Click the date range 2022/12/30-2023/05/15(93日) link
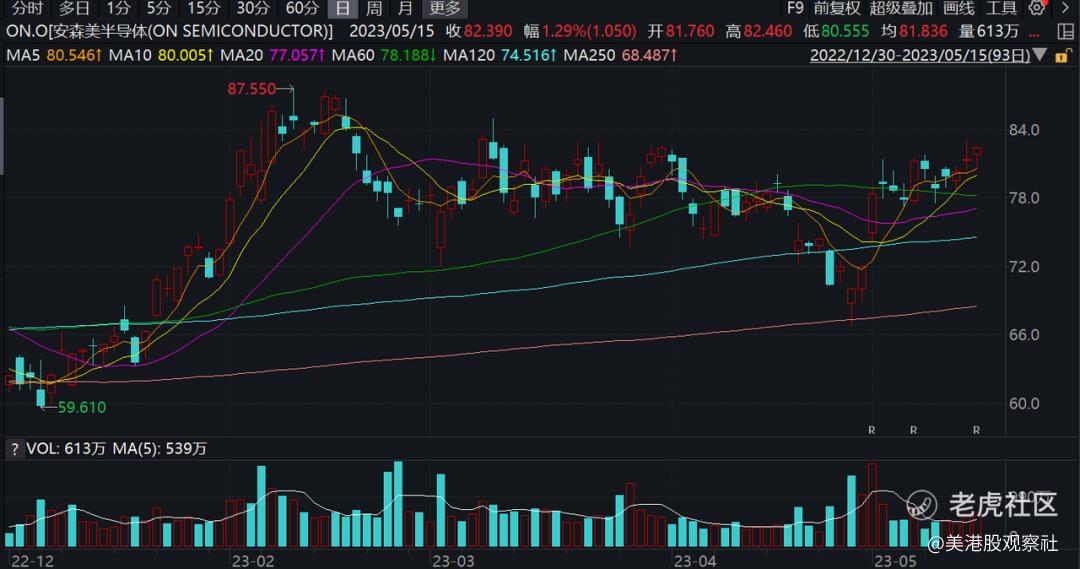1080x569 pixels. click(920, 55)
